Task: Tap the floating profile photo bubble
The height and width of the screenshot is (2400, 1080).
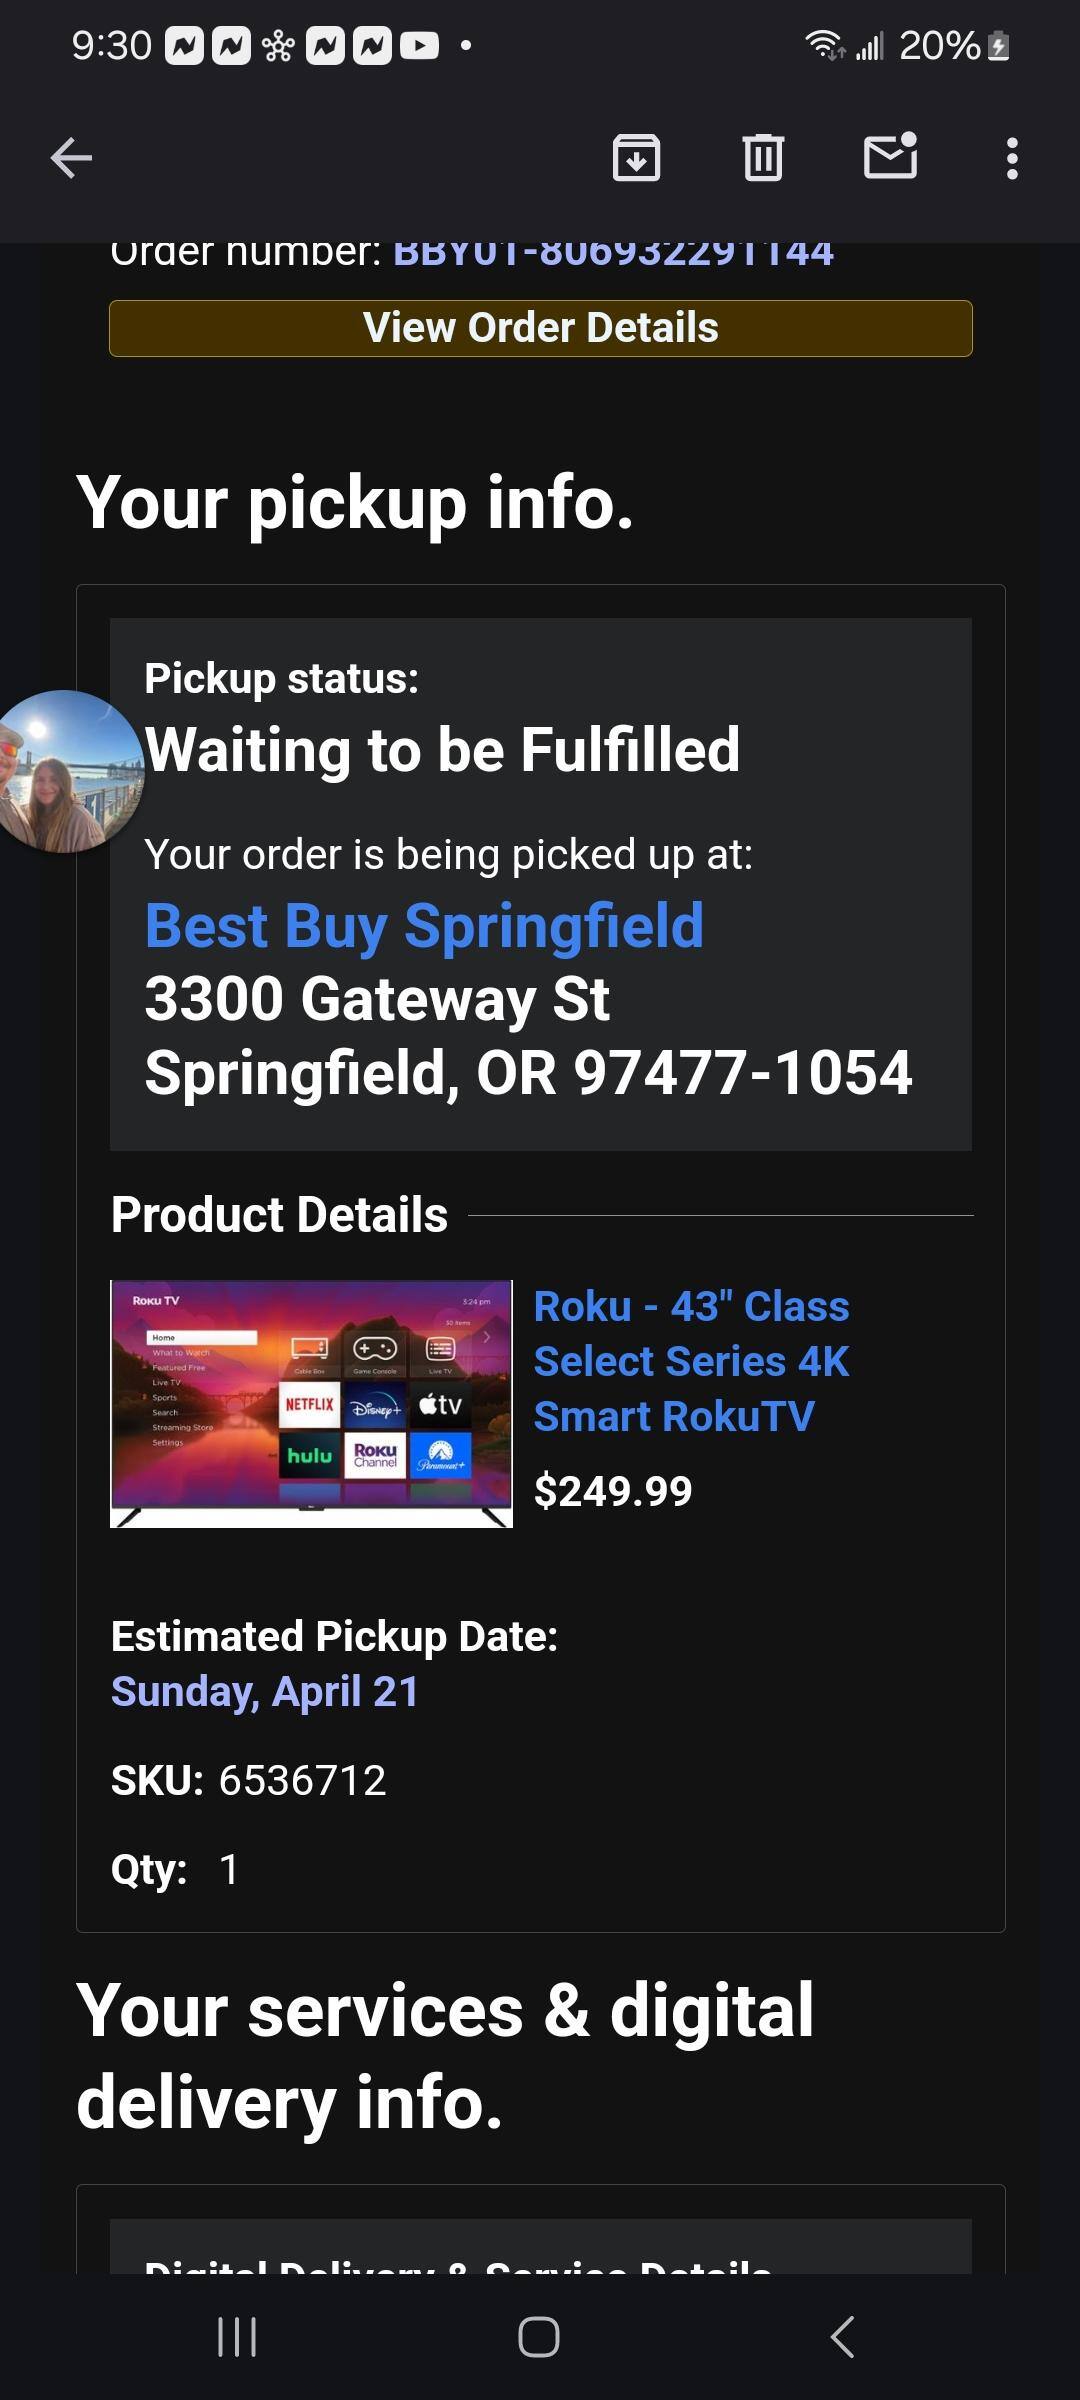Action: [66, 771]
